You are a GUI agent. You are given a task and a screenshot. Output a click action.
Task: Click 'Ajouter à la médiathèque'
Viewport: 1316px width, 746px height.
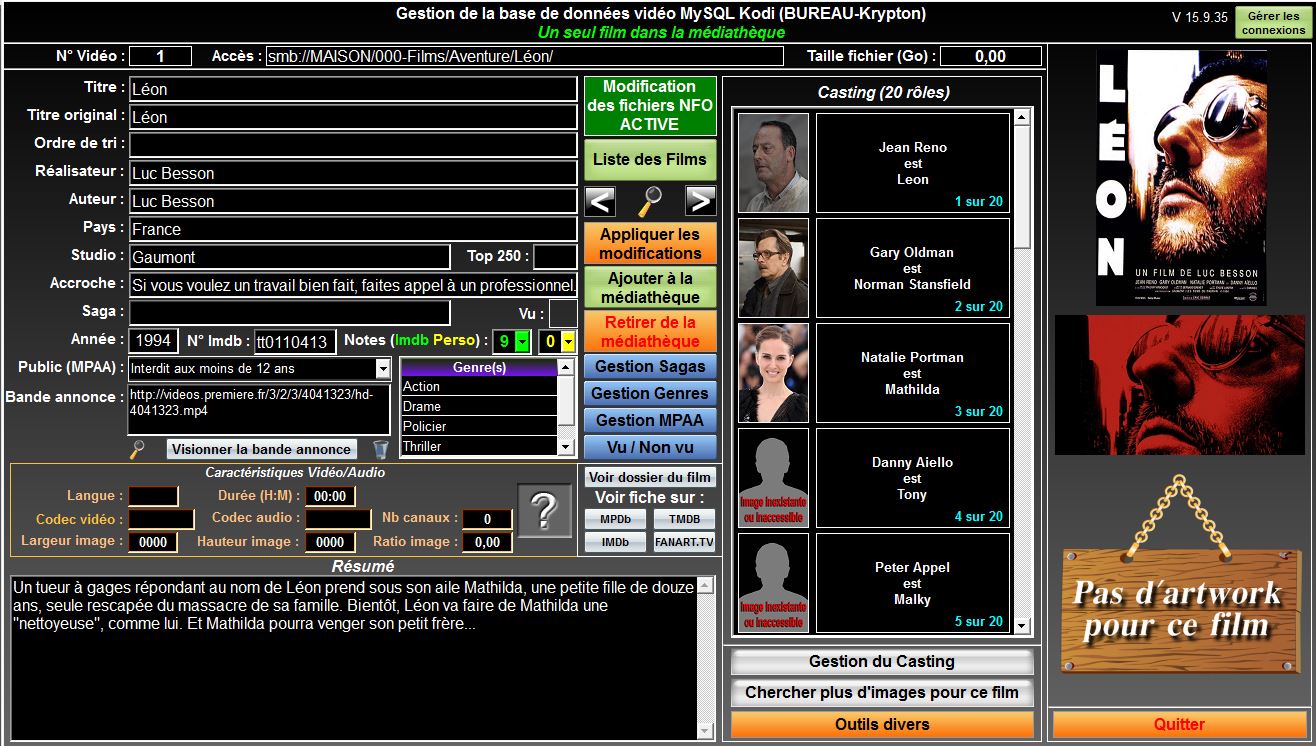click(x=650, y=288)
